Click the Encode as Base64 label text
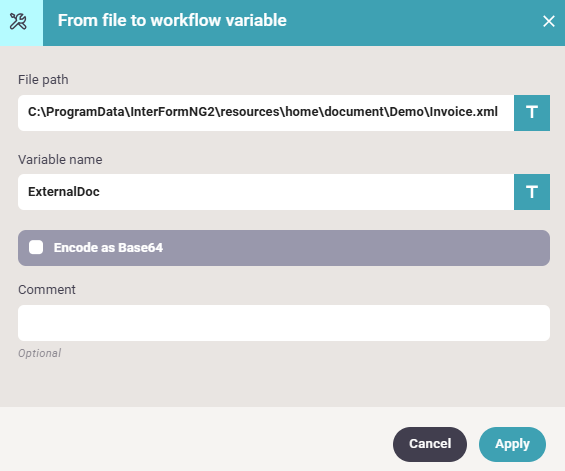The image size is (565, 471). coord(108,248)
